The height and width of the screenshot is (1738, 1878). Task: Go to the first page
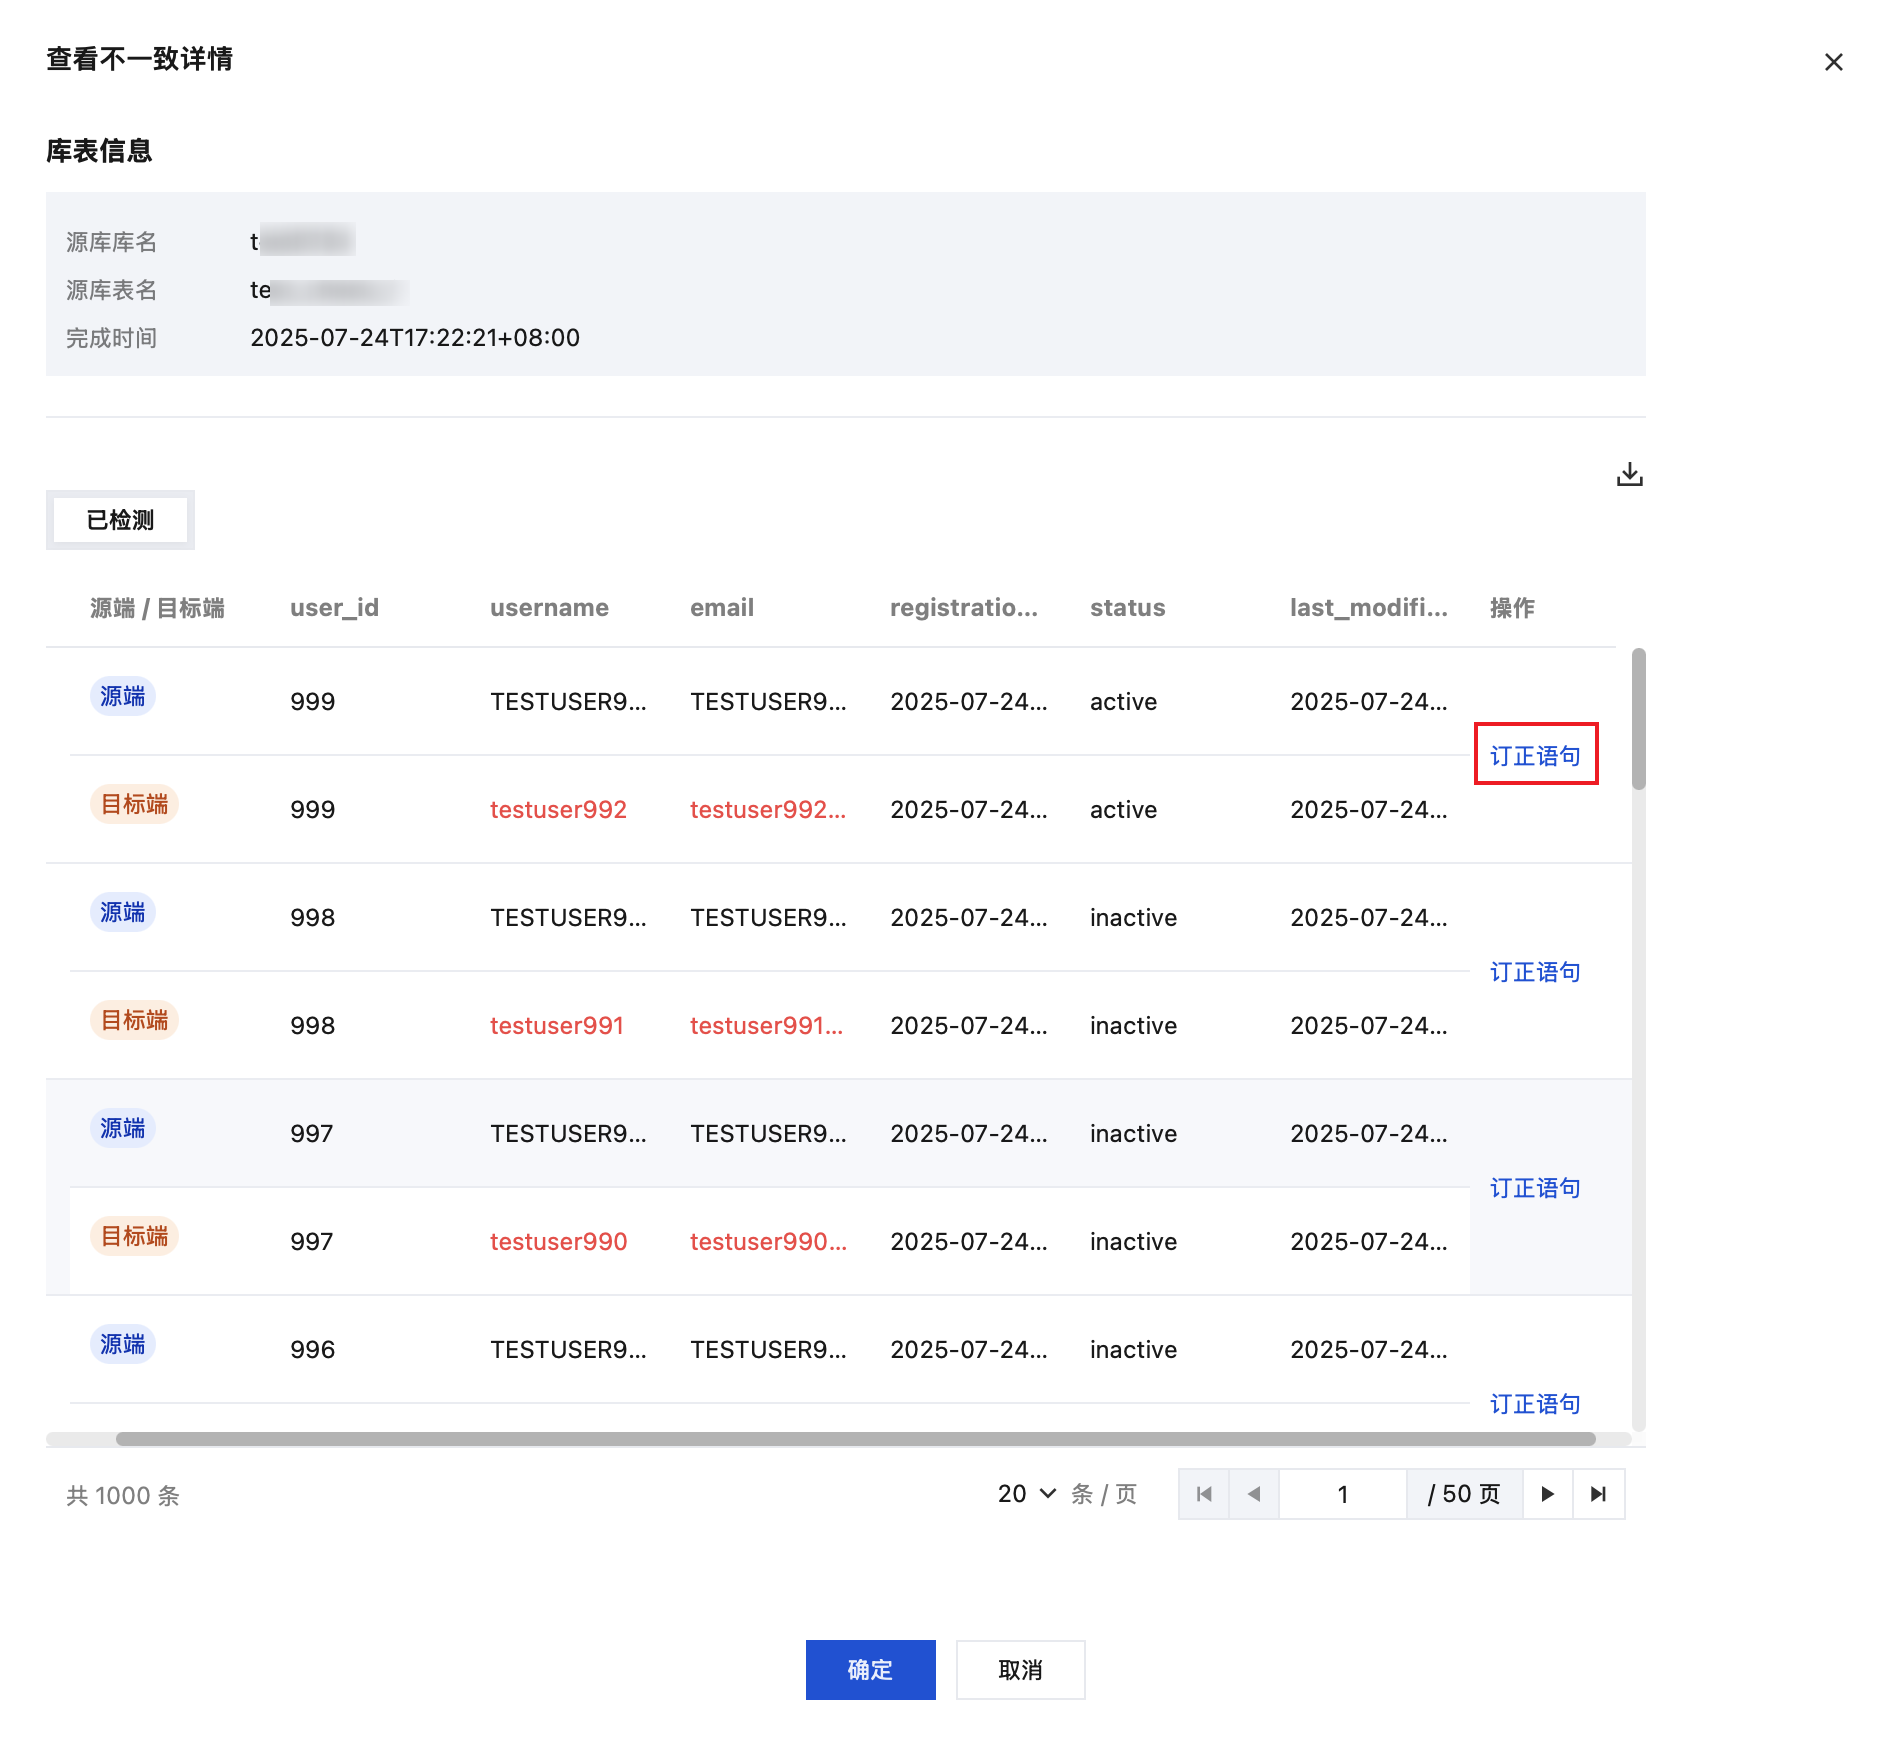click(1204, 1494)
